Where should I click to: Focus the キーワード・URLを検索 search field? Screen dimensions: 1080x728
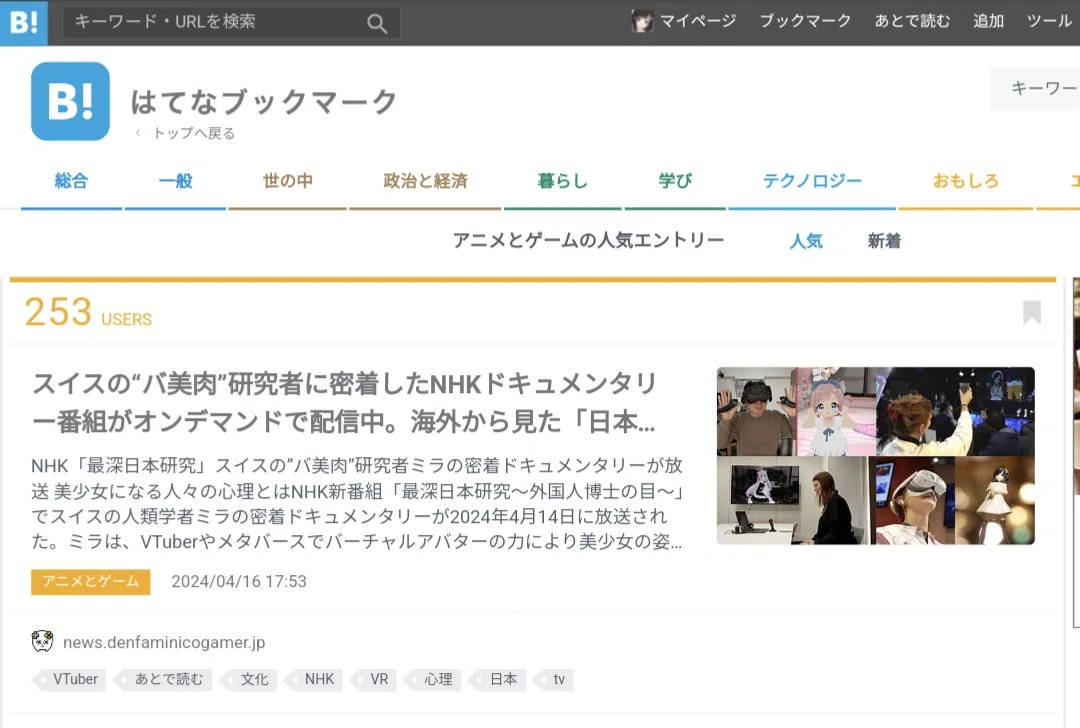tap(231, 22)
